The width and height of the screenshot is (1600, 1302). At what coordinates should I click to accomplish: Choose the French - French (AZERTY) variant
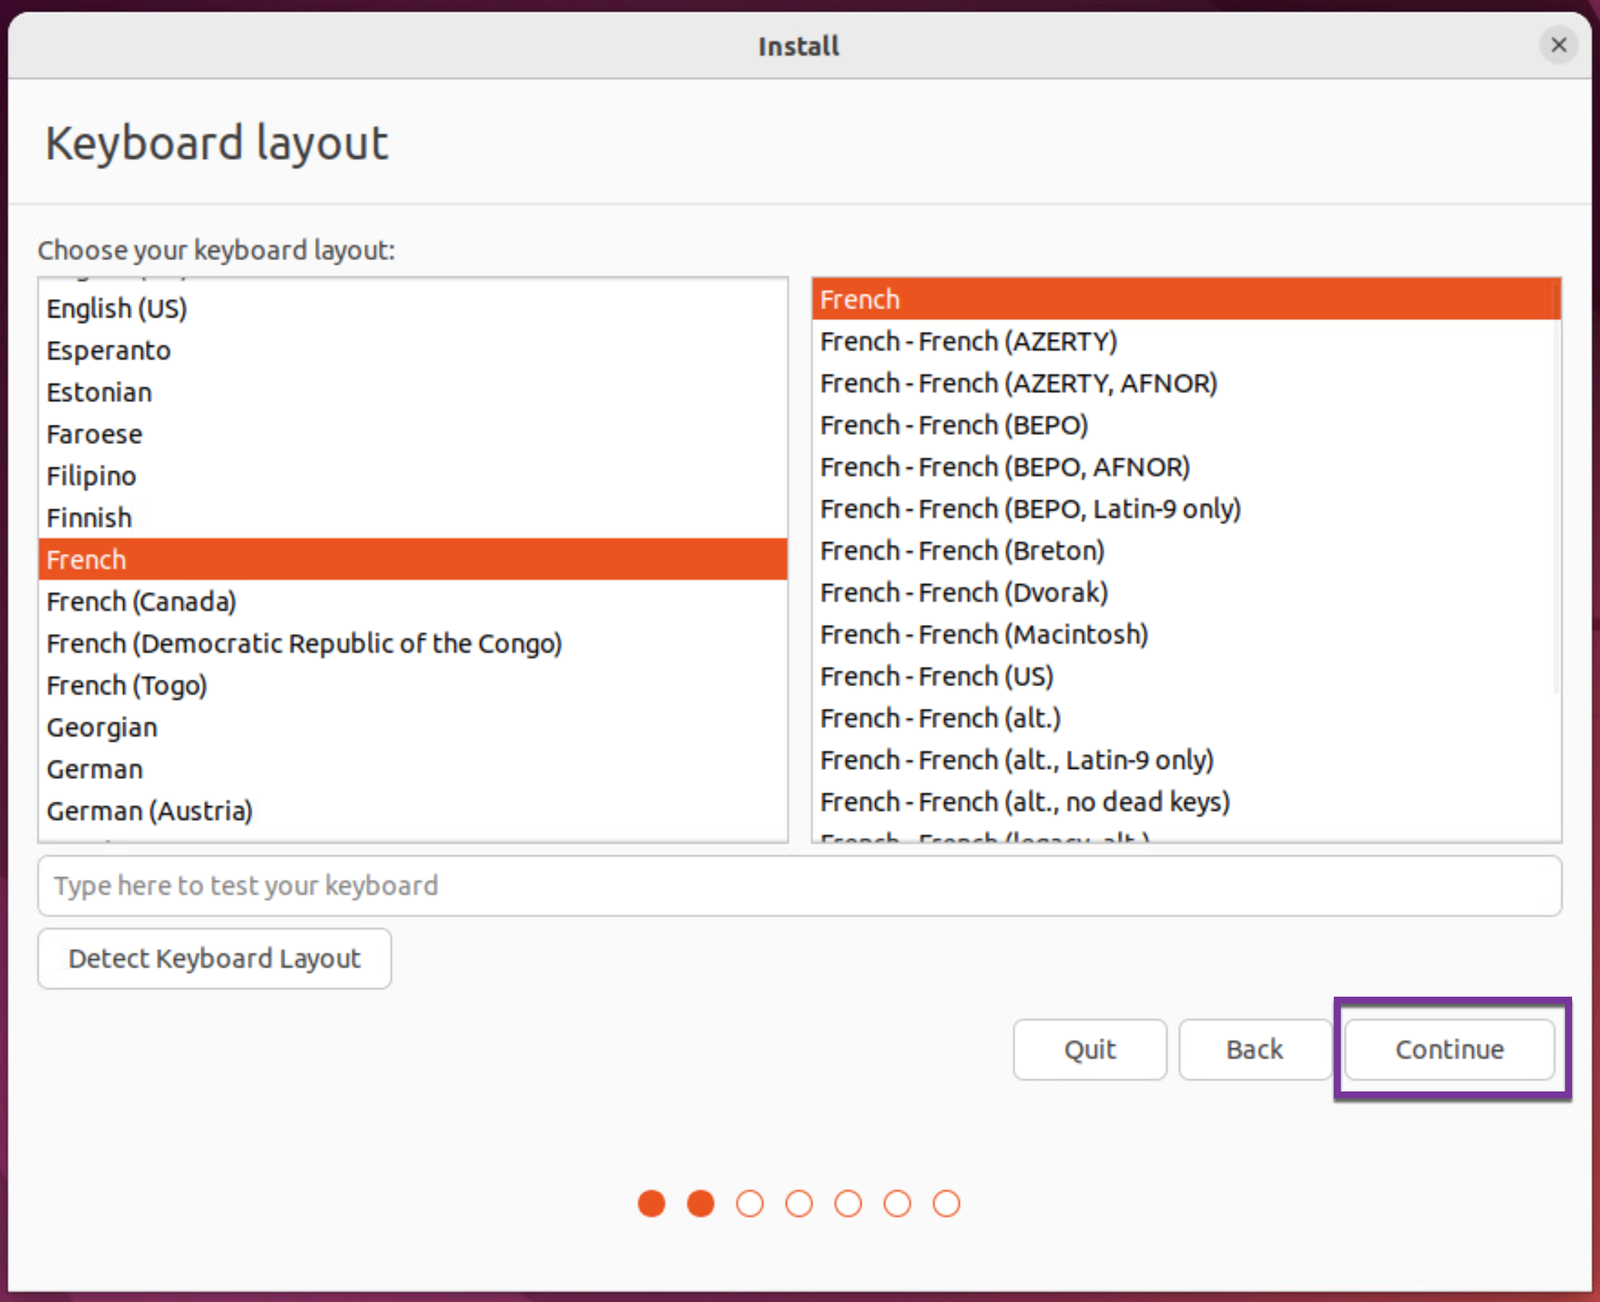point(967,341)
